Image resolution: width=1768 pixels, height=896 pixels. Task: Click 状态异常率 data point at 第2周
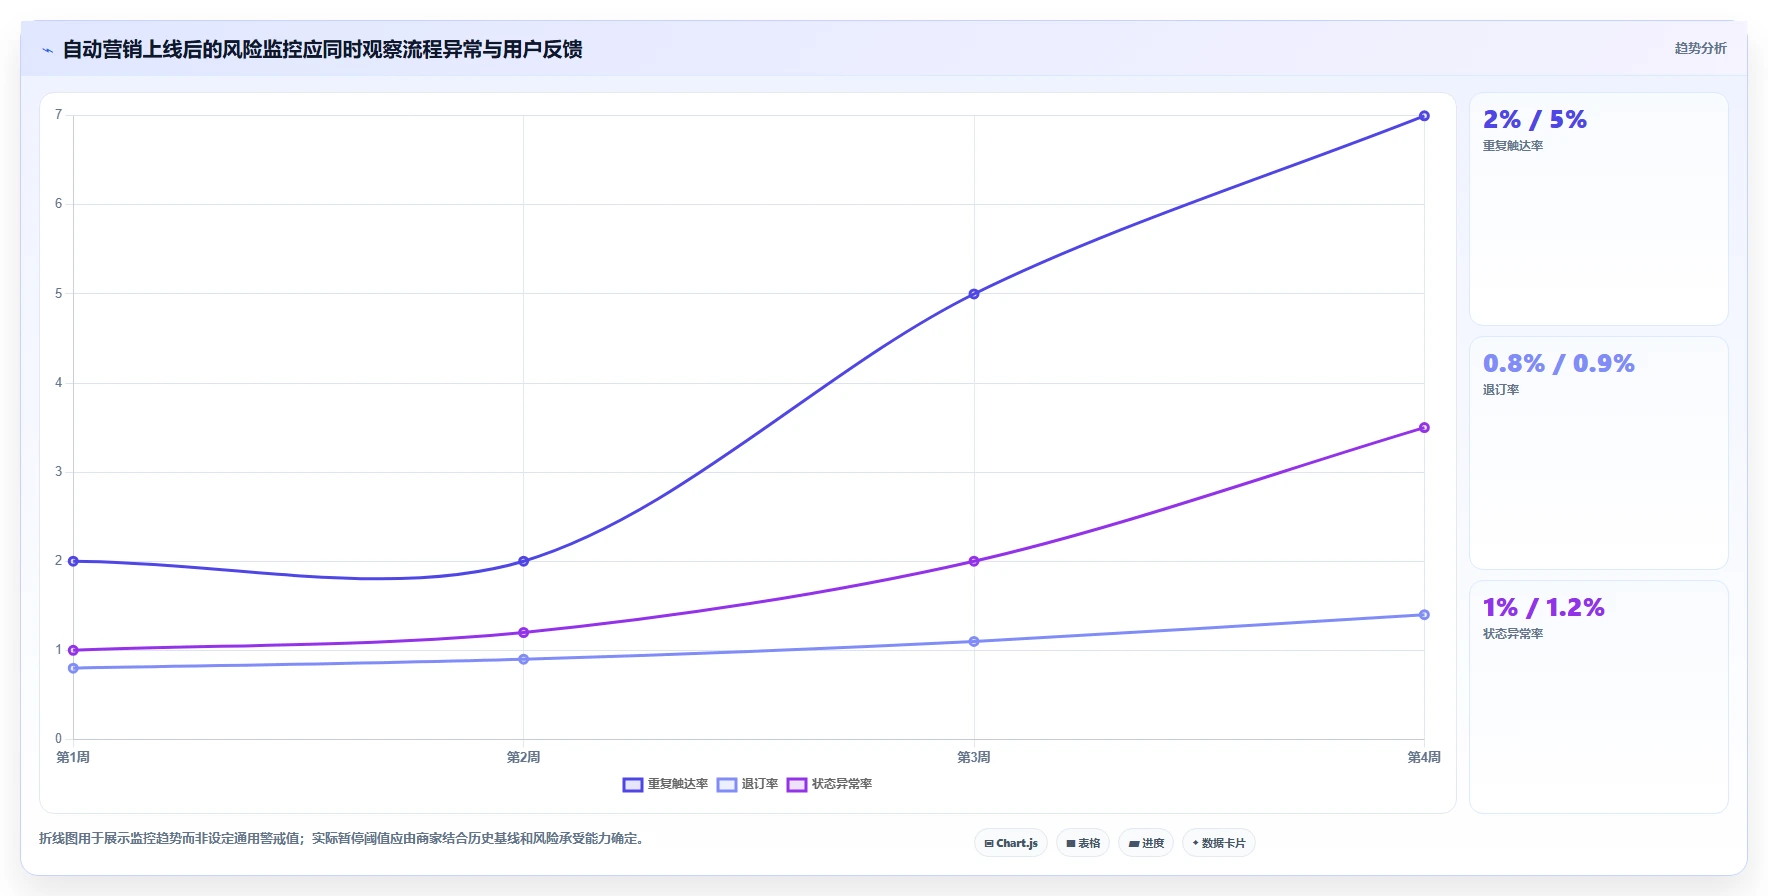click(x=523, y=632)
